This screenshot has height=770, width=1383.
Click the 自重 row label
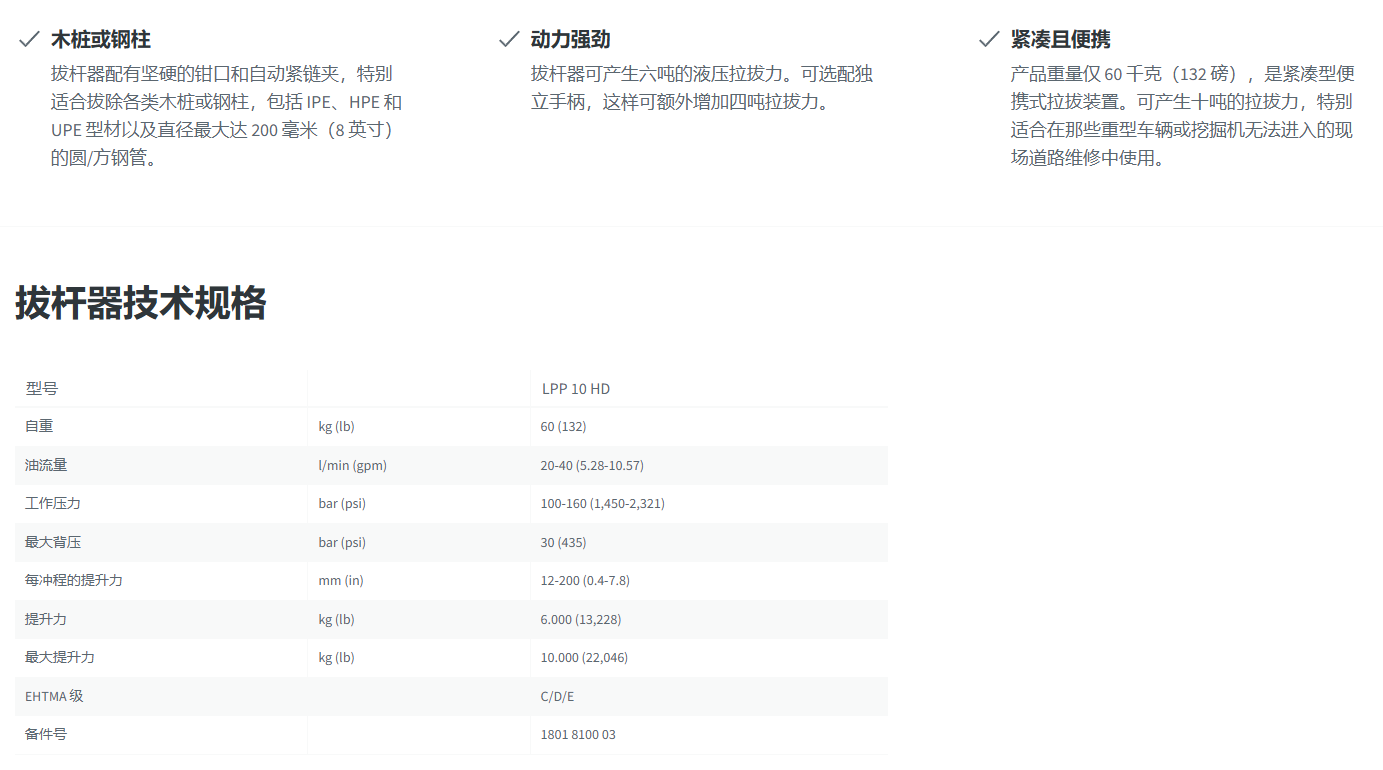tap(39, 427)
